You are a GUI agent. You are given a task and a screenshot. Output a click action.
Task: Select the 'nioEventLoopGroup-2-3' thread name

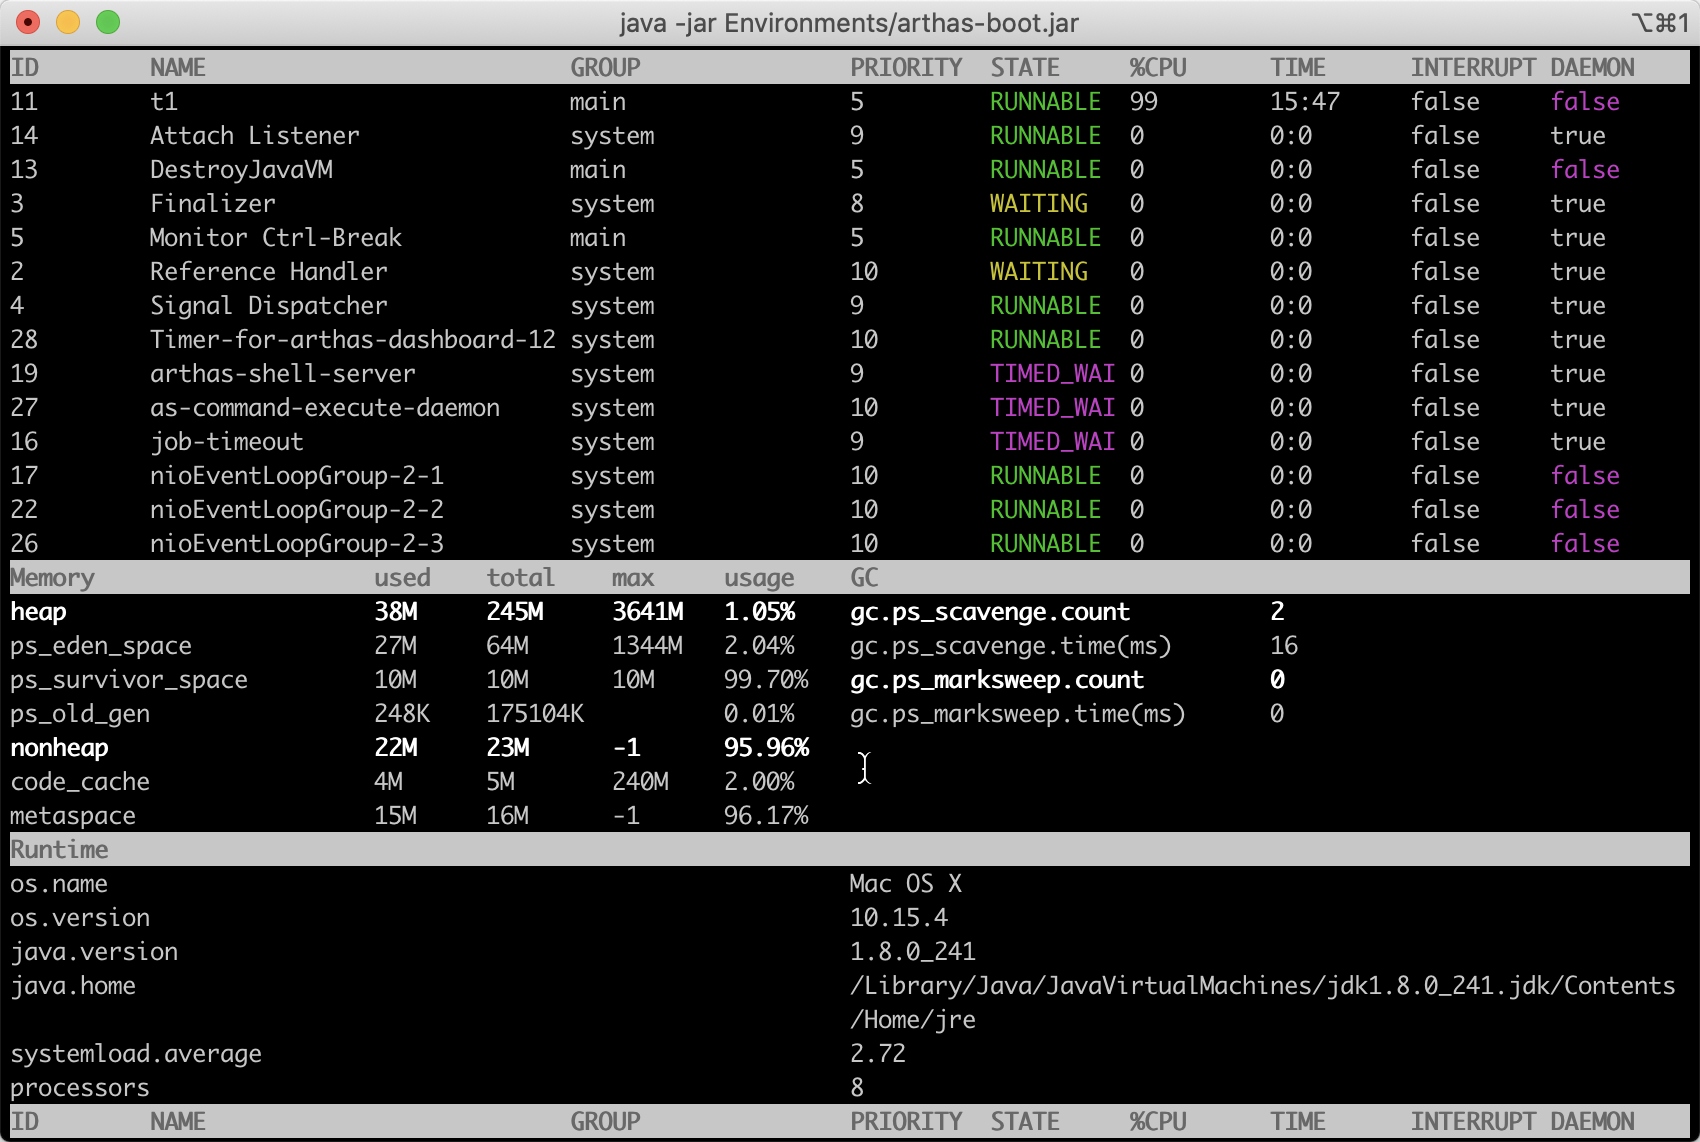[x=297, y=544]
